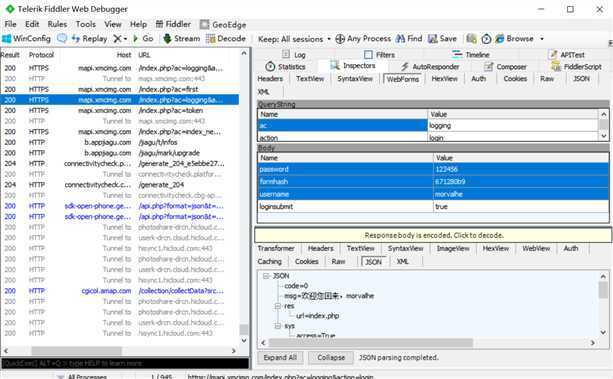Viewport: 613px width, 379px height.
Task: Click the timer clock icon
Action: pyautogui.click(x=486, y=38)
